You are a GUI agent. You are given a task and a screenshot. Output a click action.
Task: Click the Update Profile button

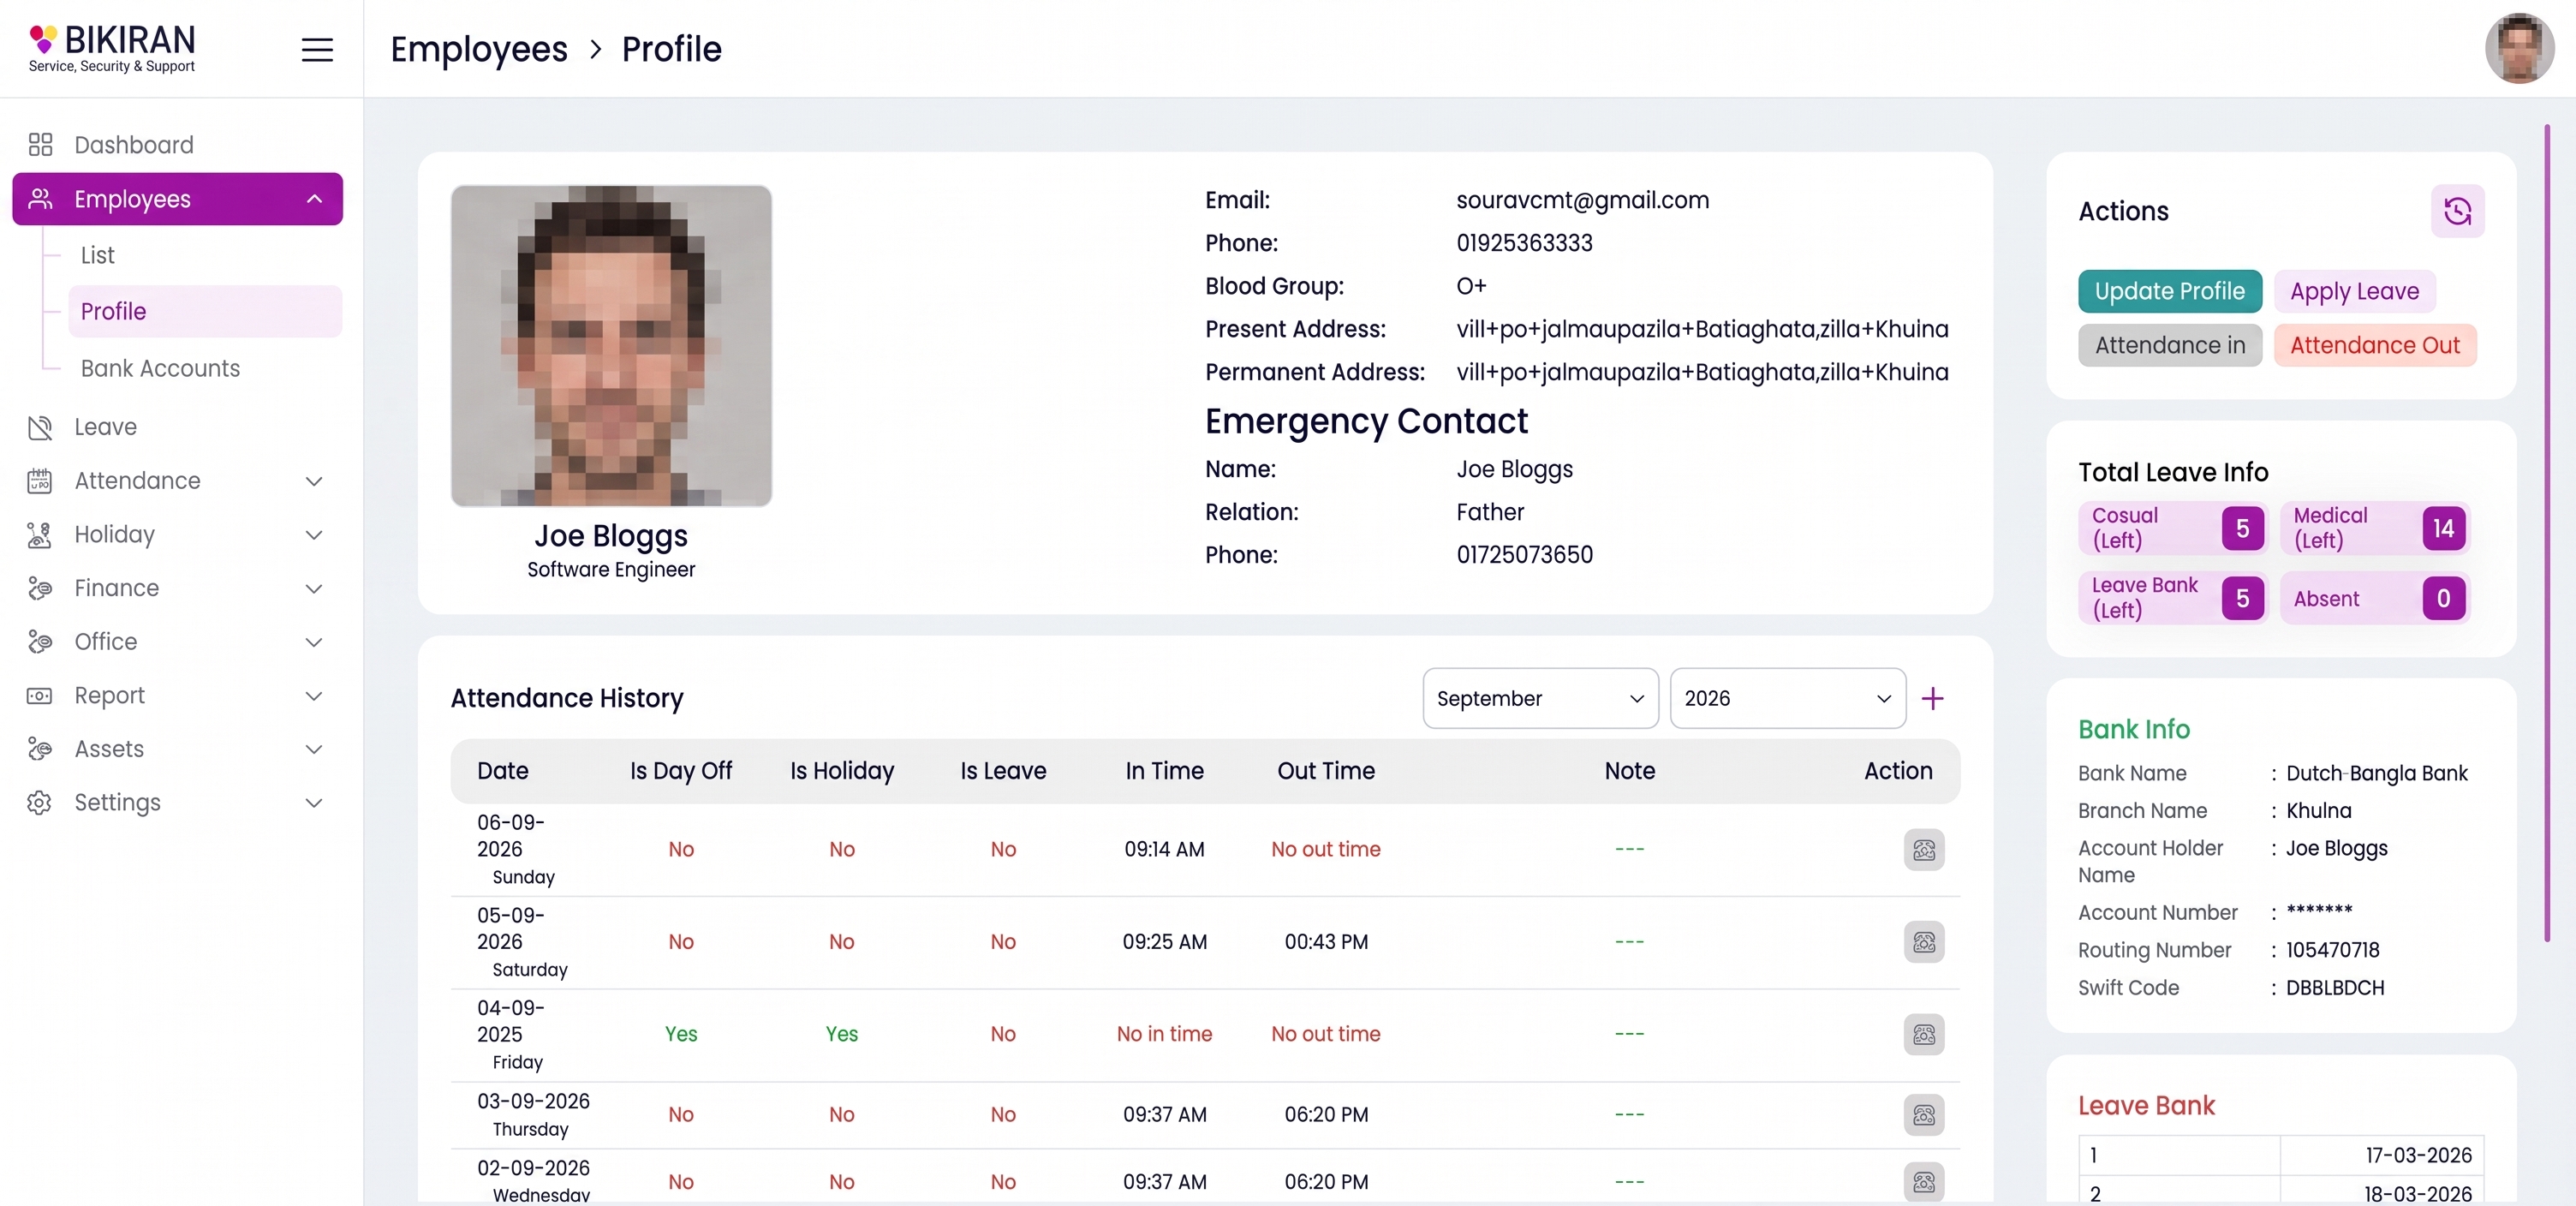(x=2169, y=291)
